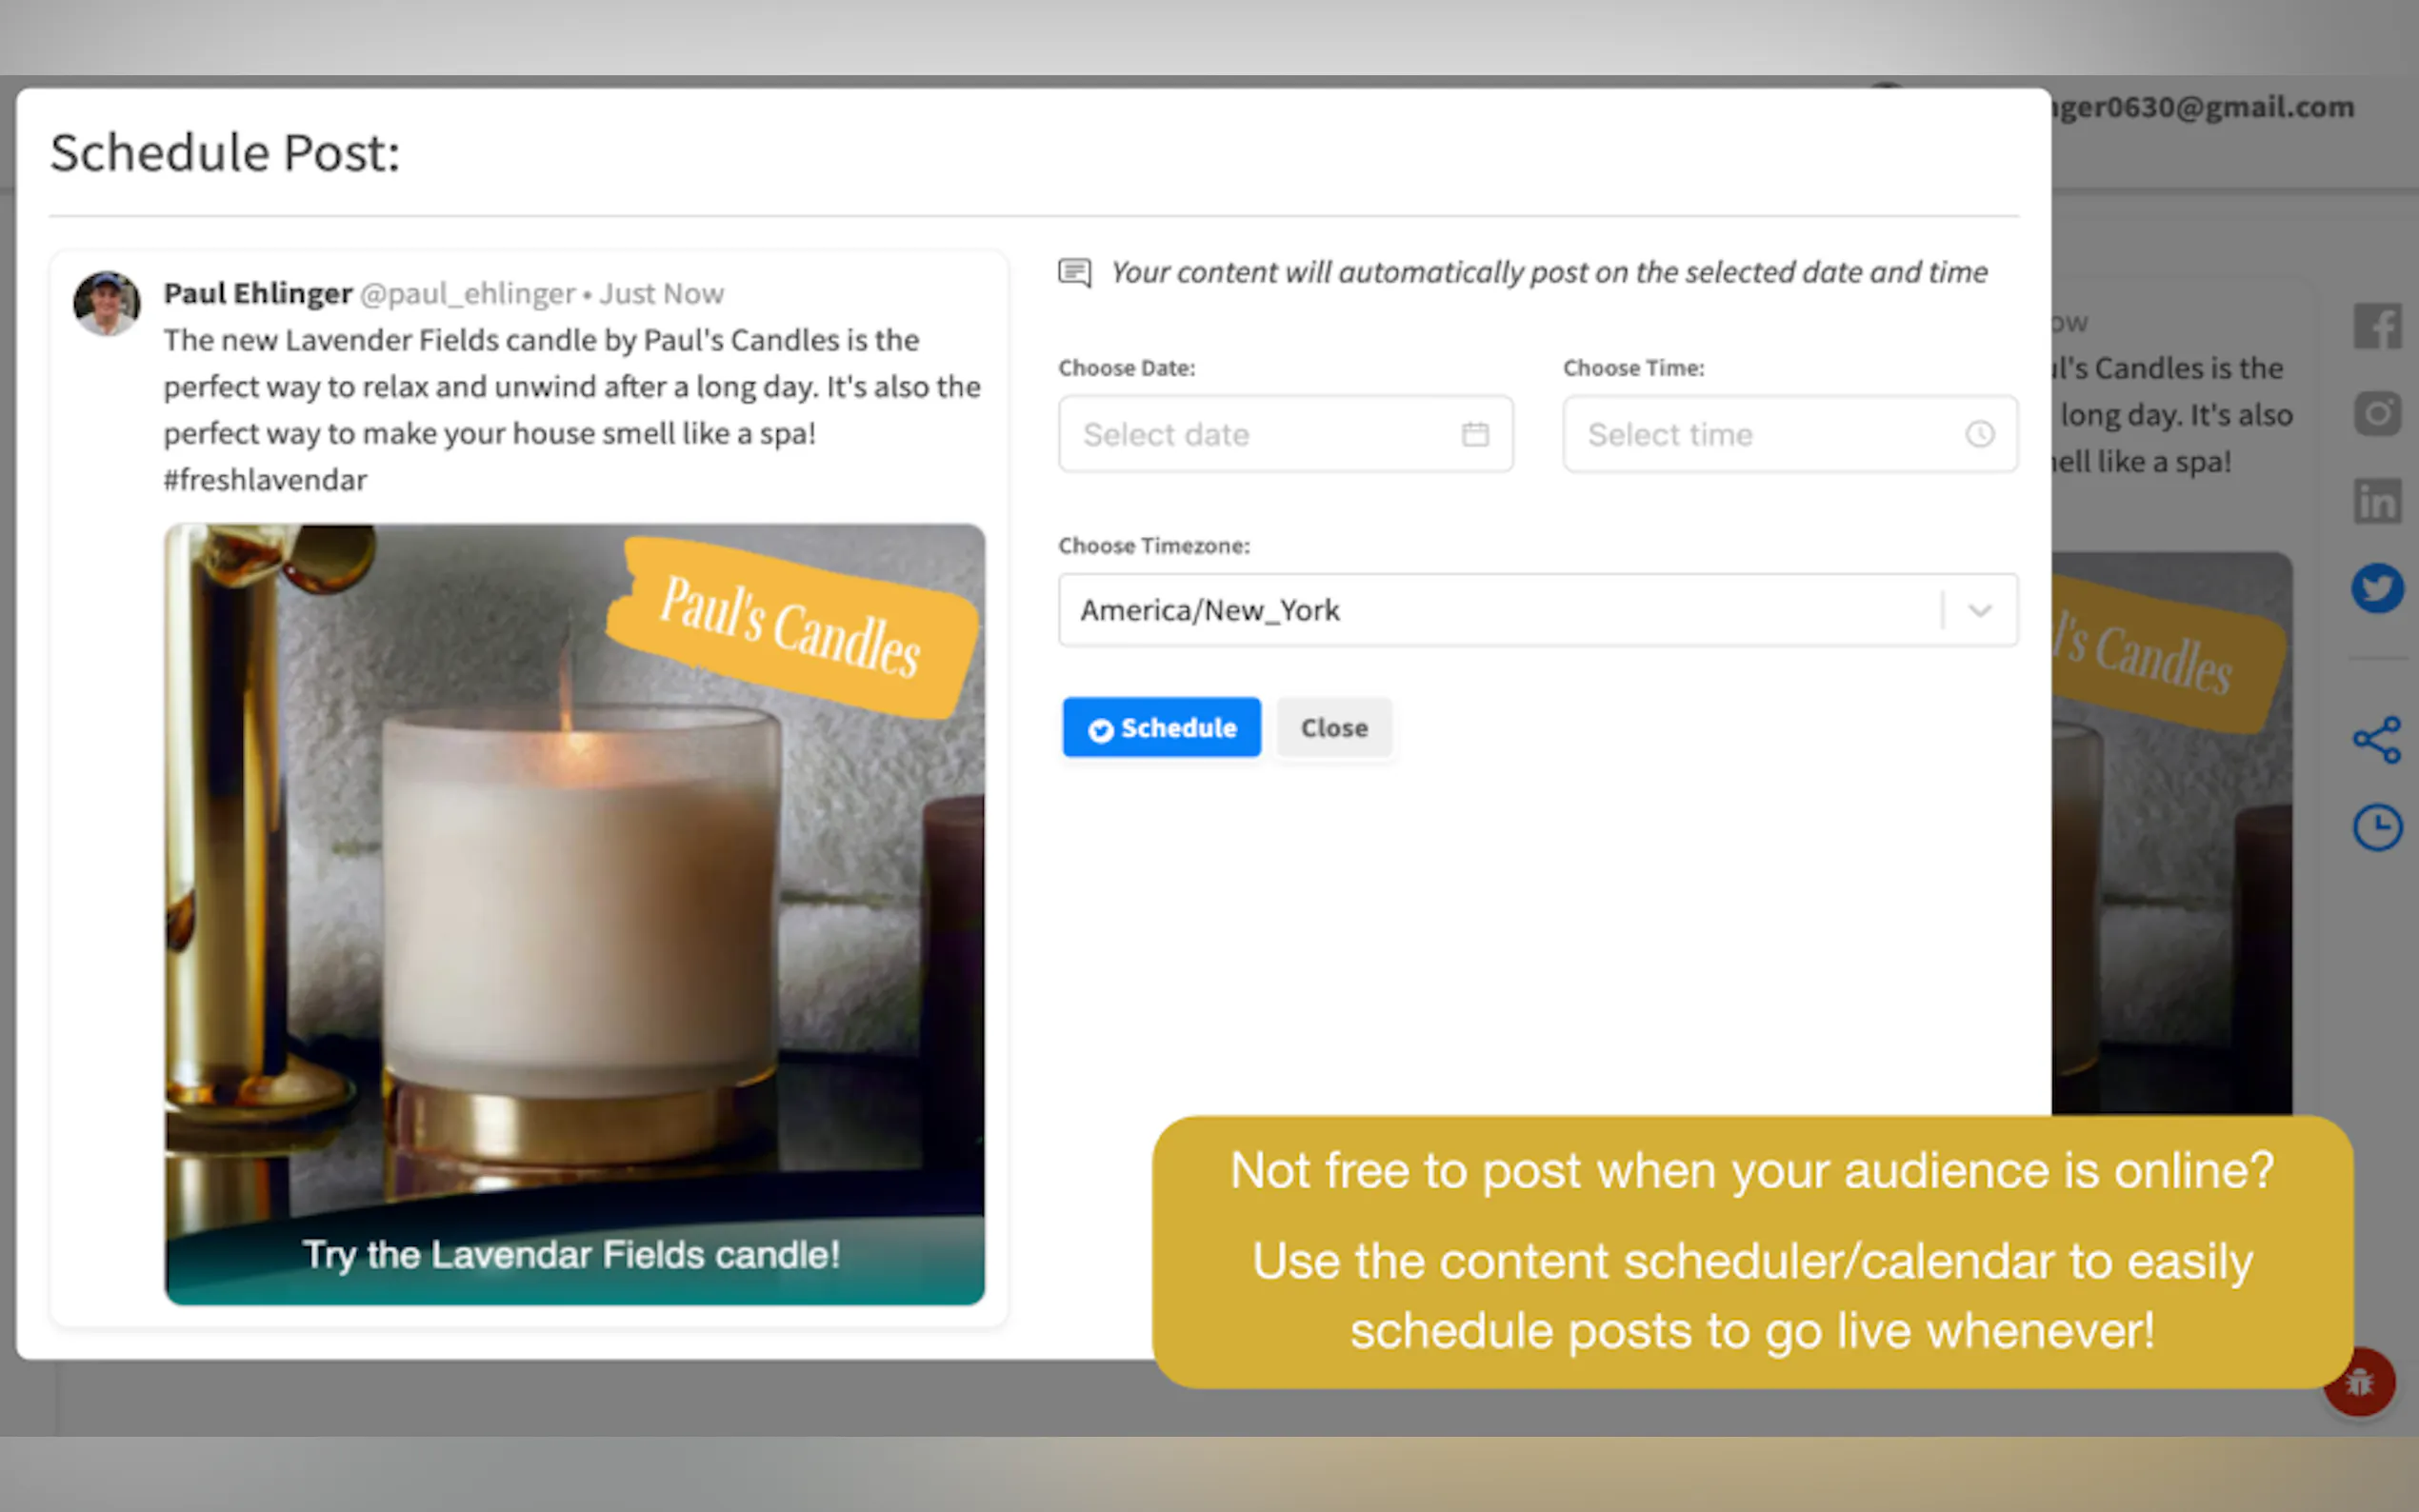
Task: Click the red bug report icon
Action: point(2359,1382)
